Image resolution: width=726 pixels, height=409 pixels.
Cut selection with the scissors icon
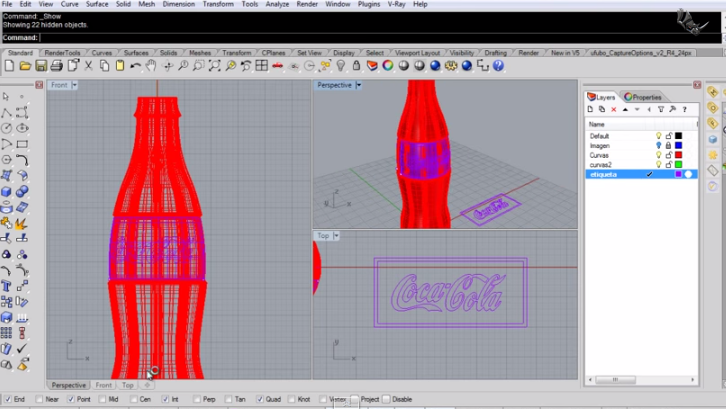(x=88, y=66)
